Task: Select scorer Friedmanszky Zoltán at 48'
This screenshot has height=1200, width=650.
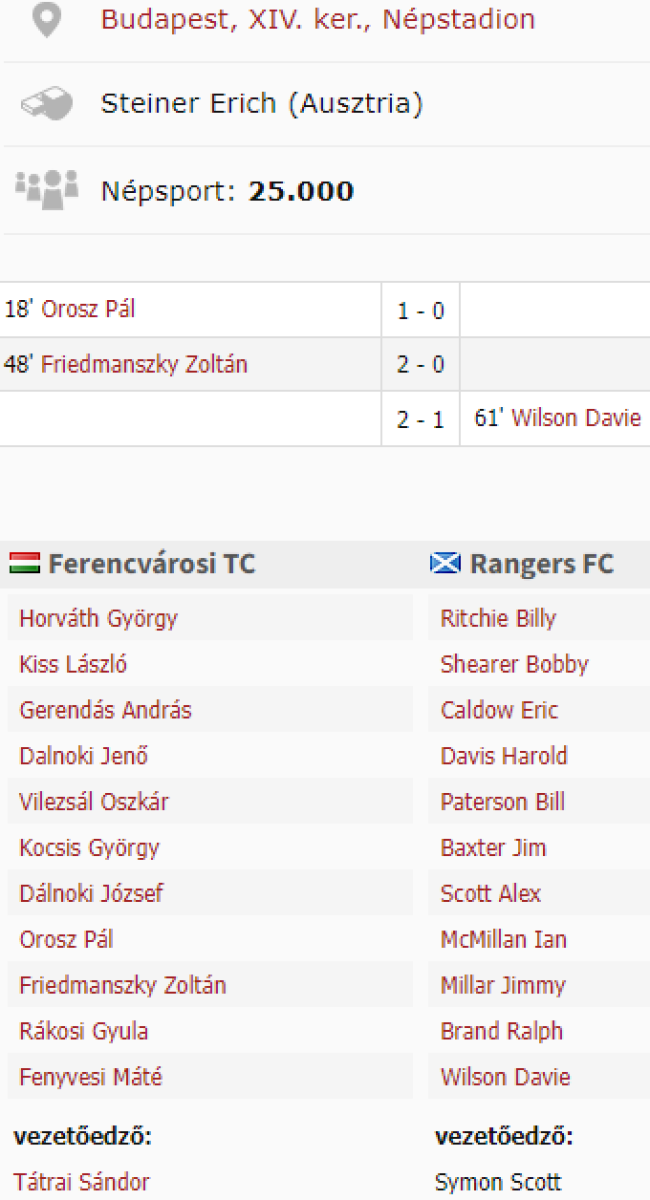Action: (144, 364)
